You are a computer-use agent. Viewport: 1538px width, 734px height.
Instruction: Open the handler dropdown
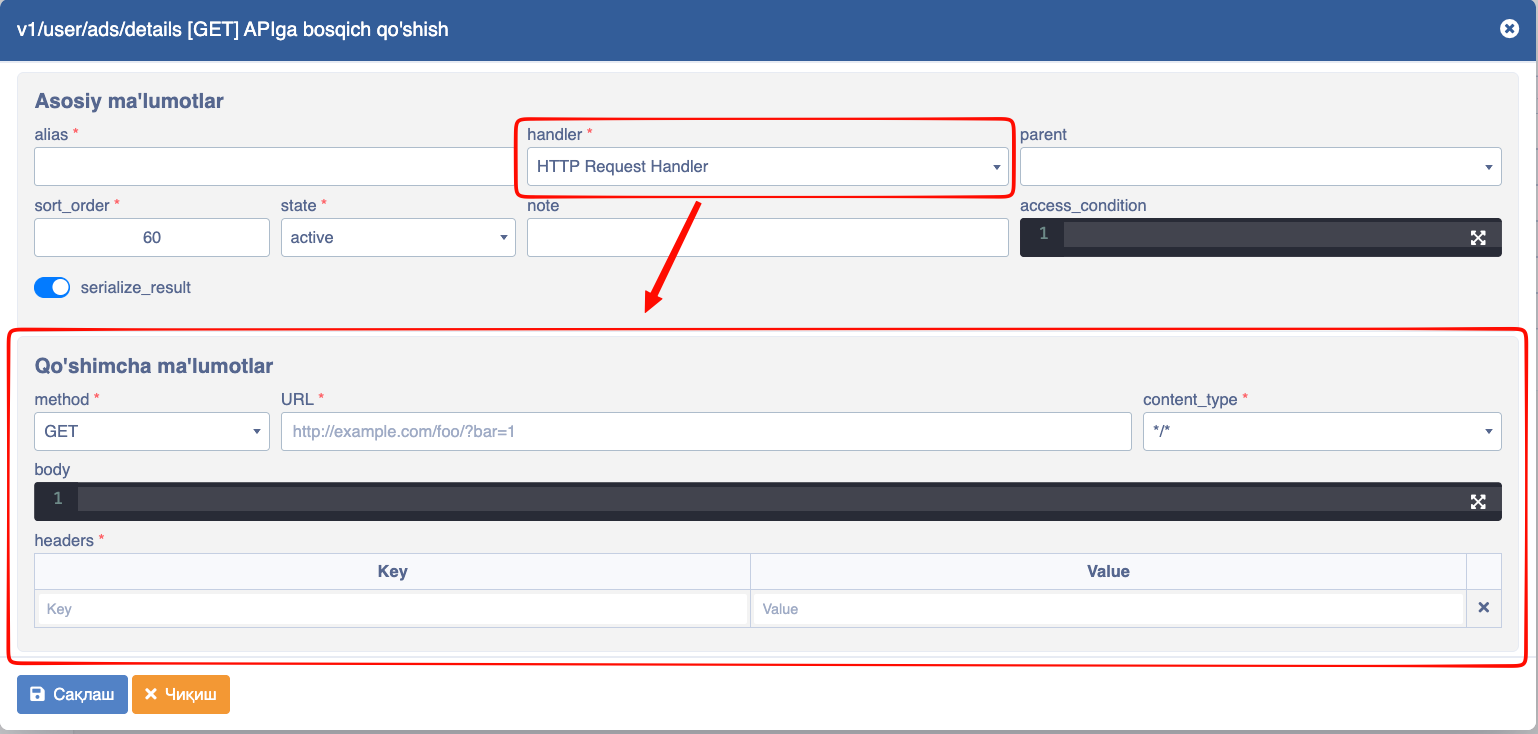[x=767, y=166]
